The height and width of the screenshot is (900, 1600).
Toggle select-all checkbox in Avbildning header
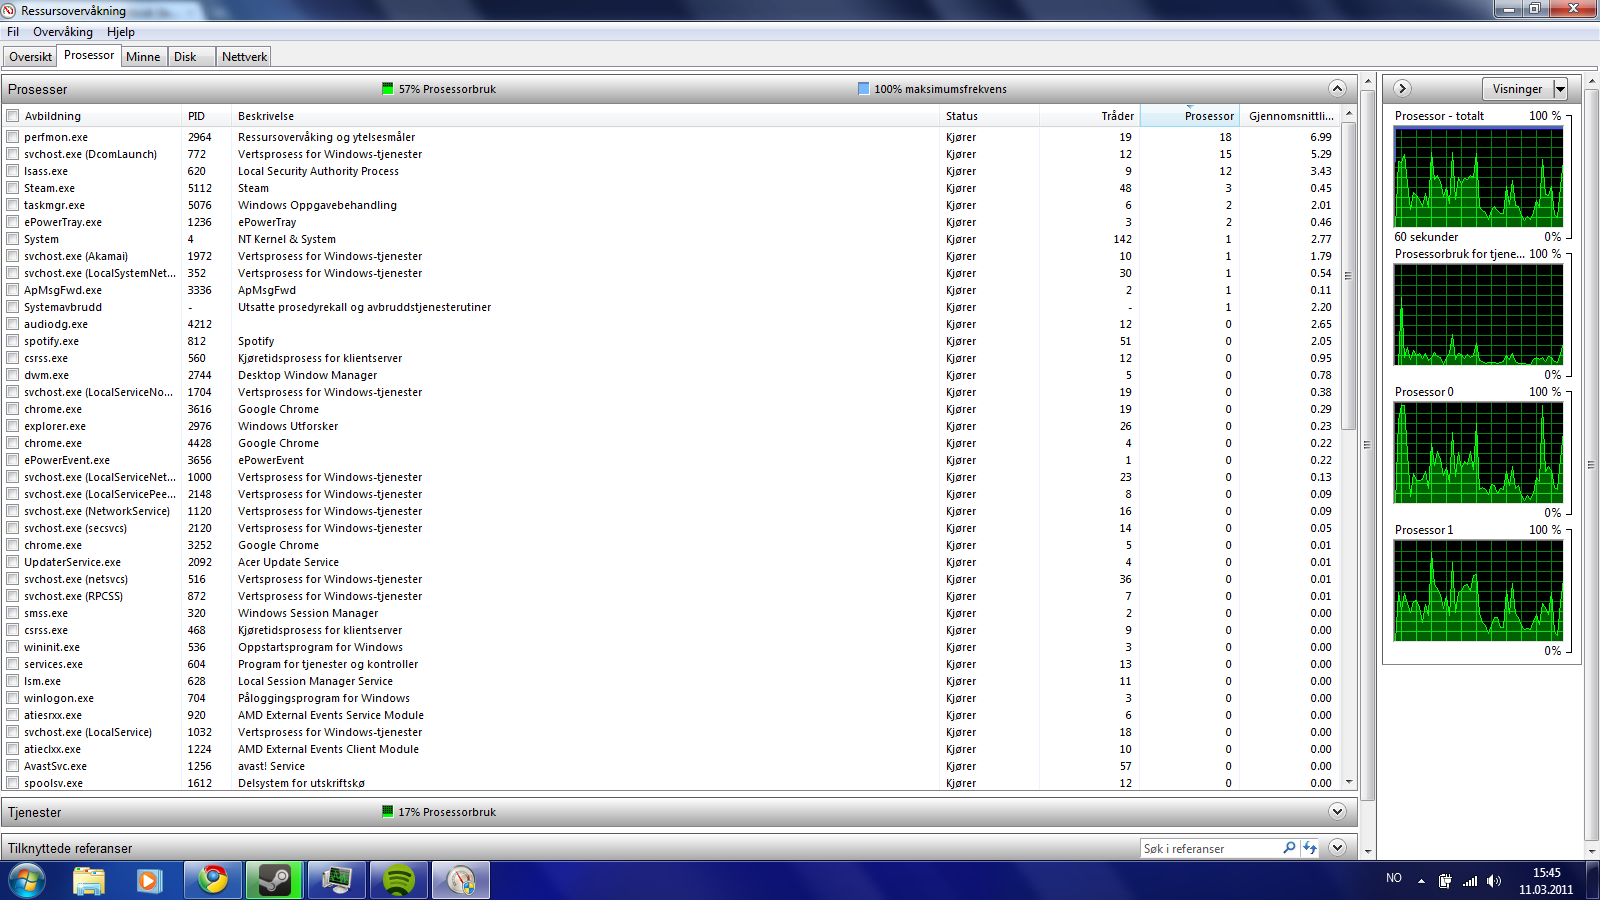pyautogui.click(x=13, y=116)
